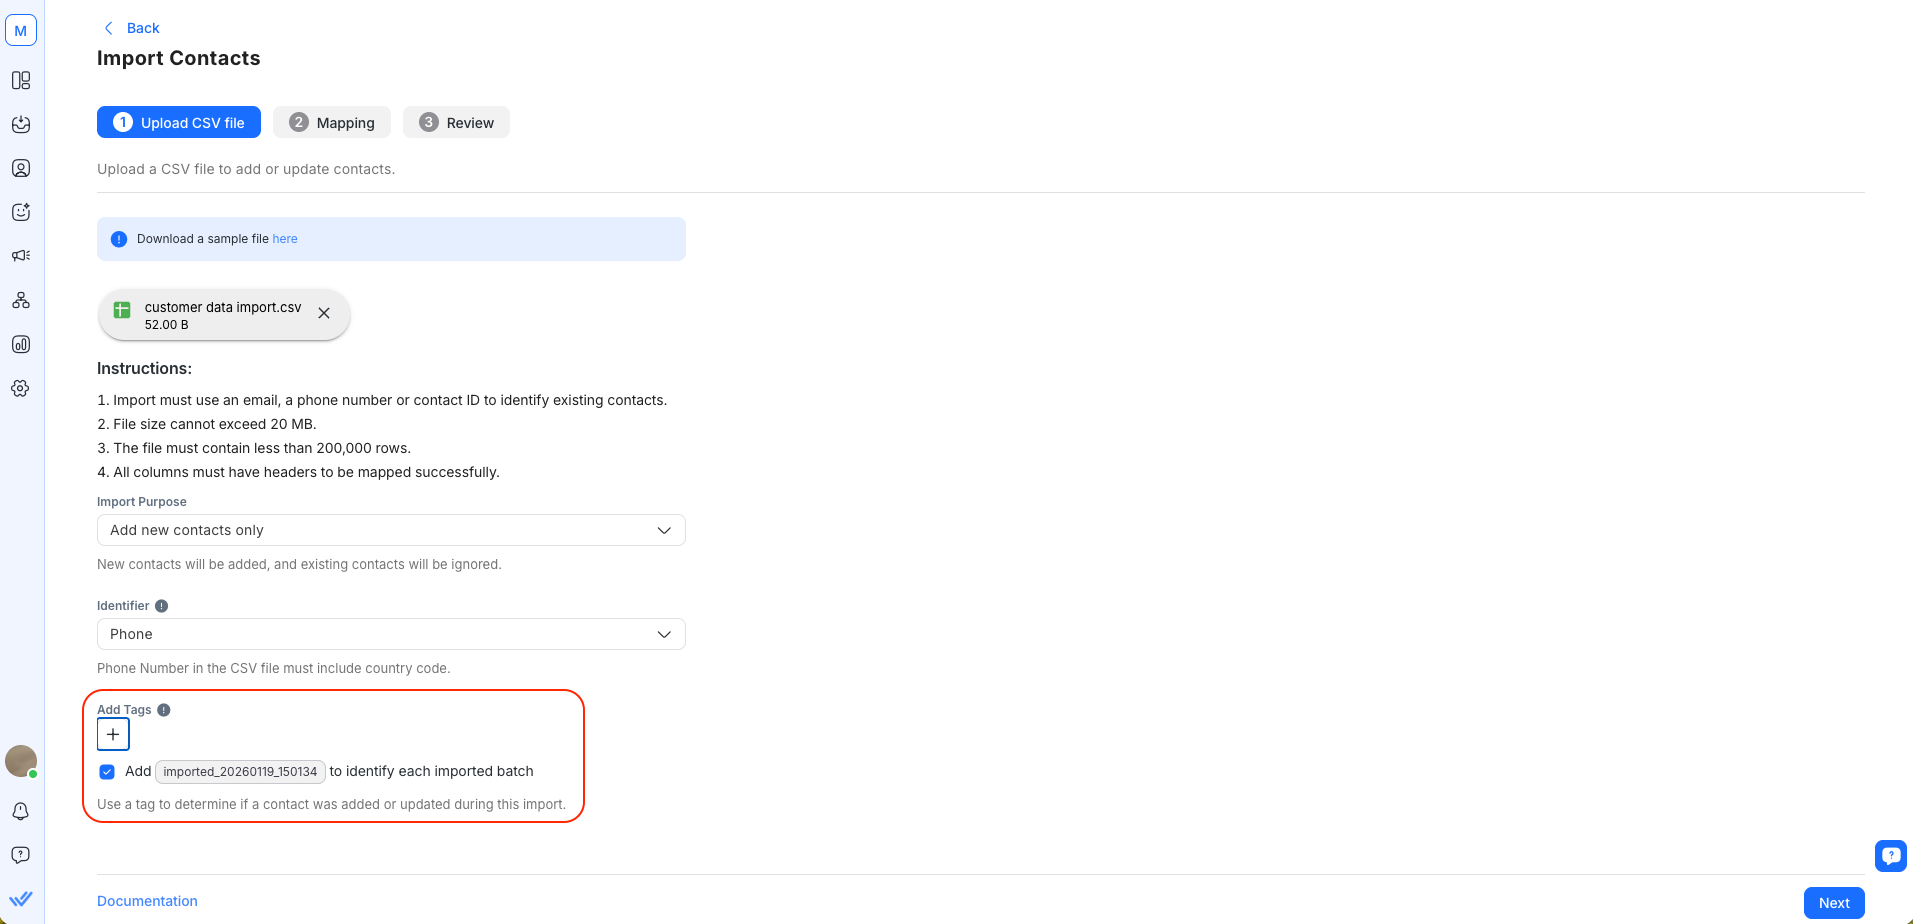
Task: Click the 'here' sample file link
Action: 285,239
